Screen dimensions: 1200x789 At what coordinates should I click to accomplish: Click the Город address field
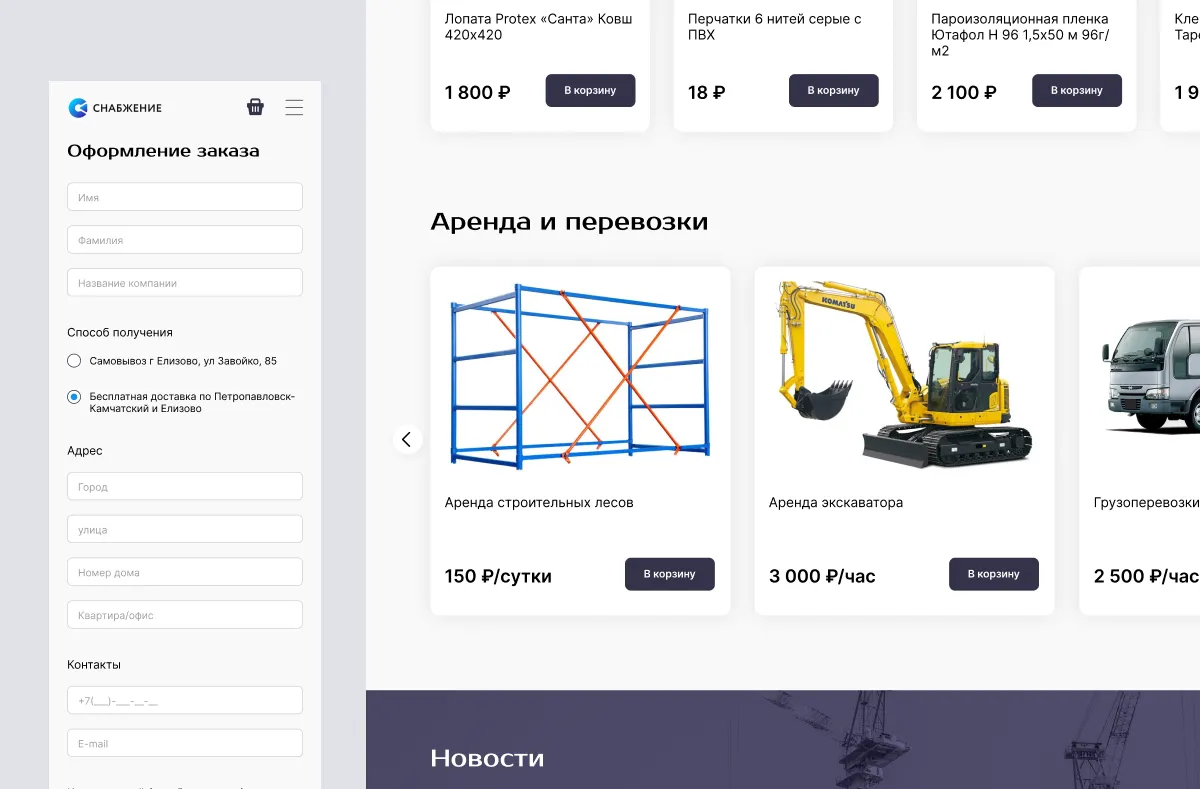click(x=184, y=486)
